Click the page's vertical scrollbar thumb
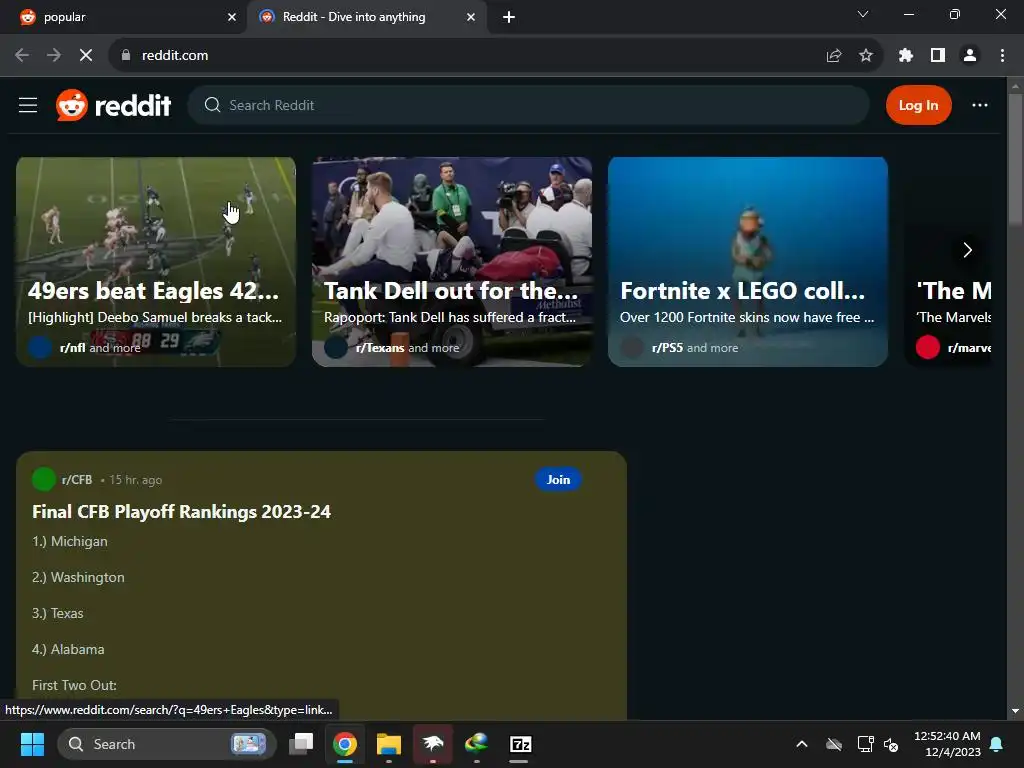This screenshot has height=768, width=1024. click(x=1015, y=160)
